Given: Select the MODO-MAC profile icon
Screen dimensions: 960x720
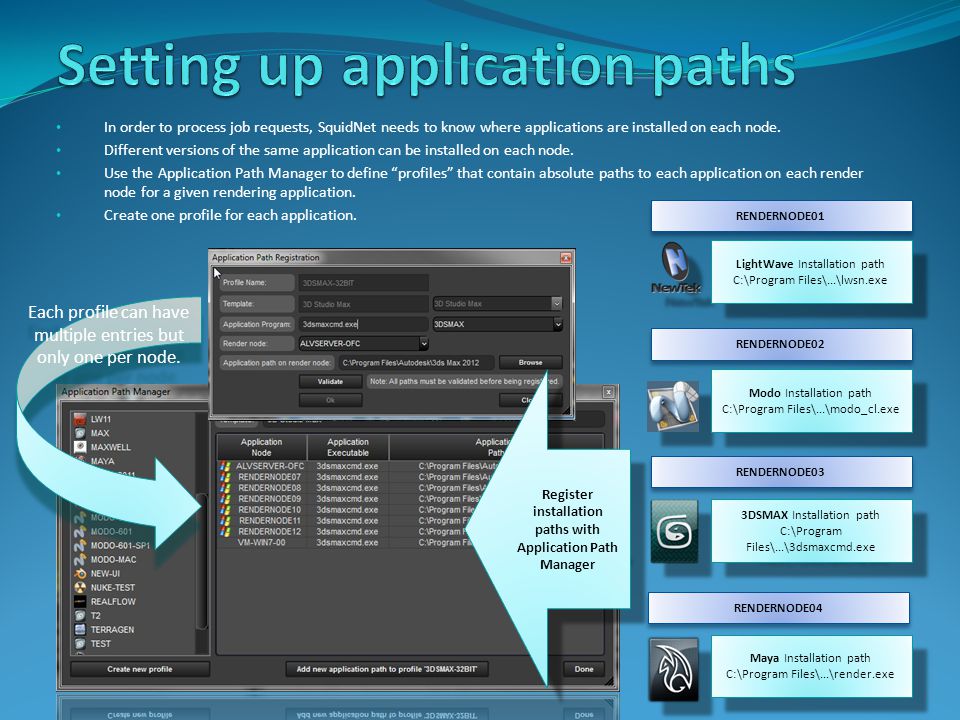Looking at the screenshot, I should [80, 560].
